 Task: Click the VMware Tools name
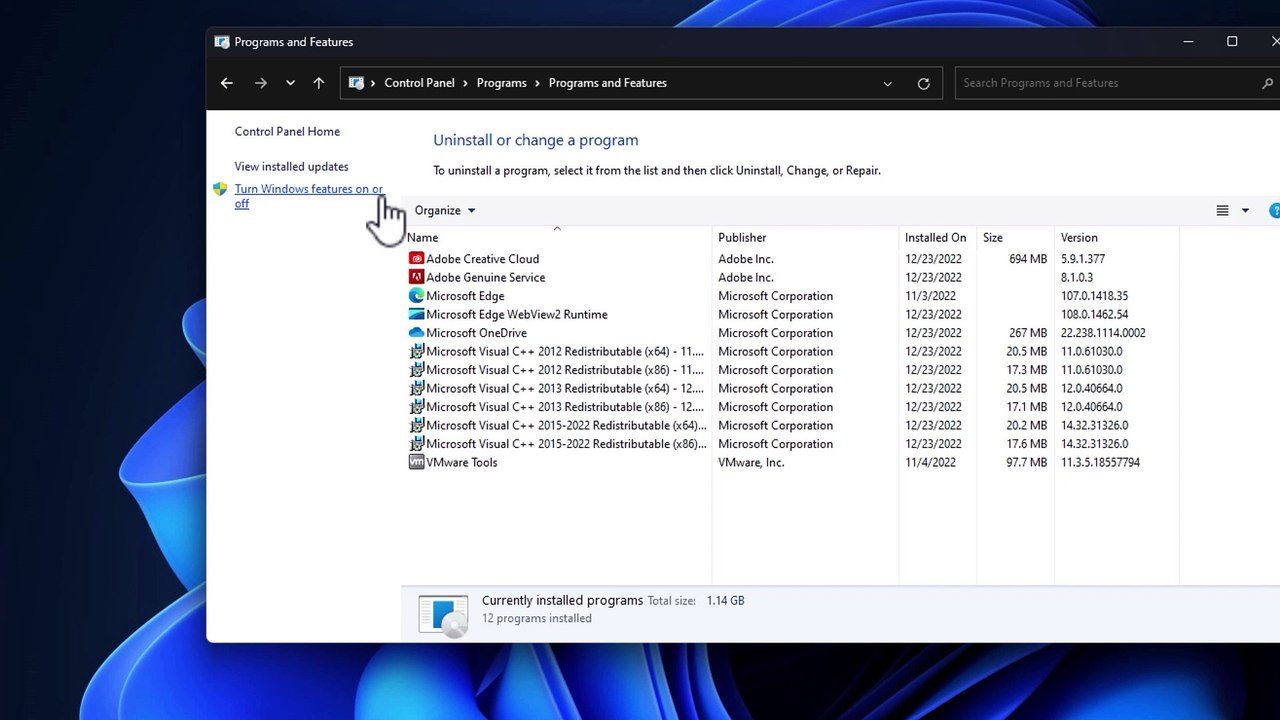tap(461, 462)
